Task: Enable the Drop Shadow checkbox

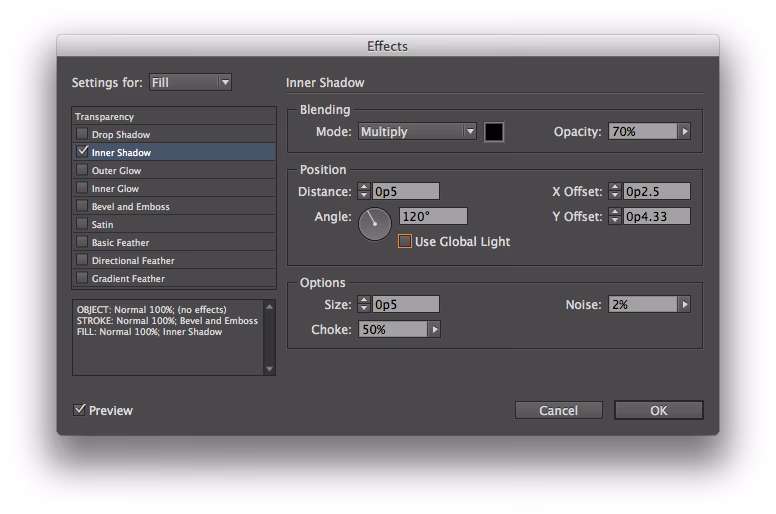Action: [x=82, y=134]
